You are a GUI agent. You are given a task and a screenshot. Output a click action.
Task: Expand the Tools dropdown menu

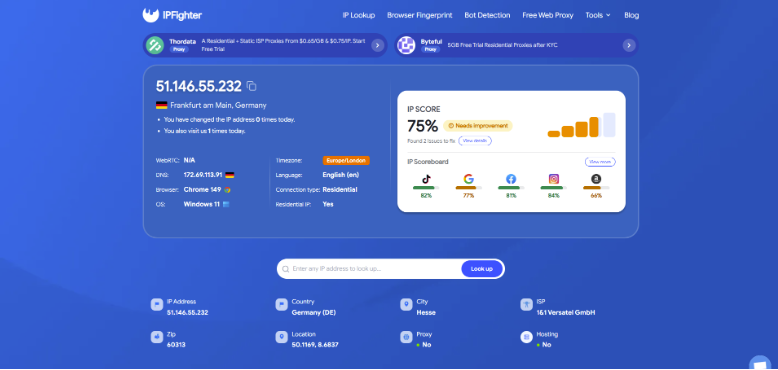[x=598, y=15]
